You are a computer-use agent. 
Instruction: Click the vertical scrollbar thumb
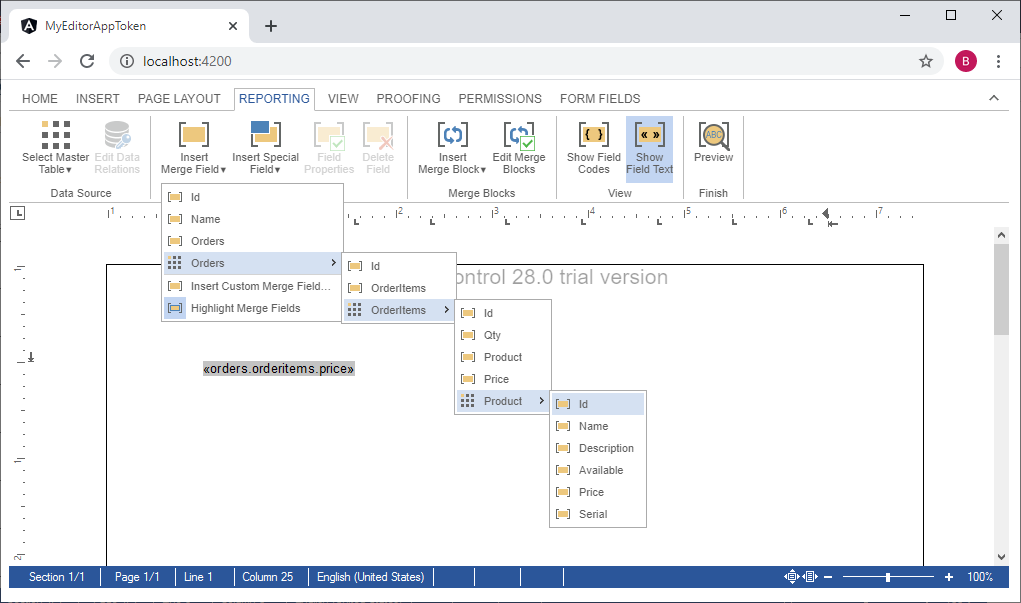tap(1001, 290)
